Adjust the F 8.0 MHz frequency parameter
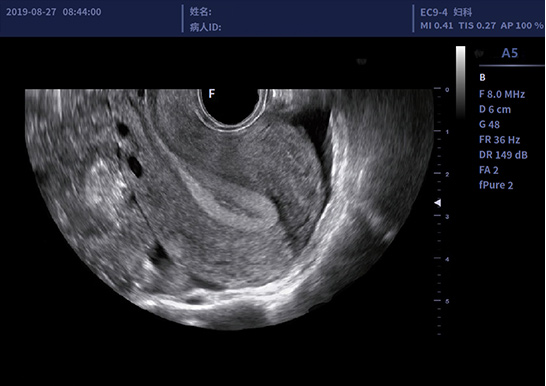This screenshot has height=386, width=546. (x=502, y=94)
